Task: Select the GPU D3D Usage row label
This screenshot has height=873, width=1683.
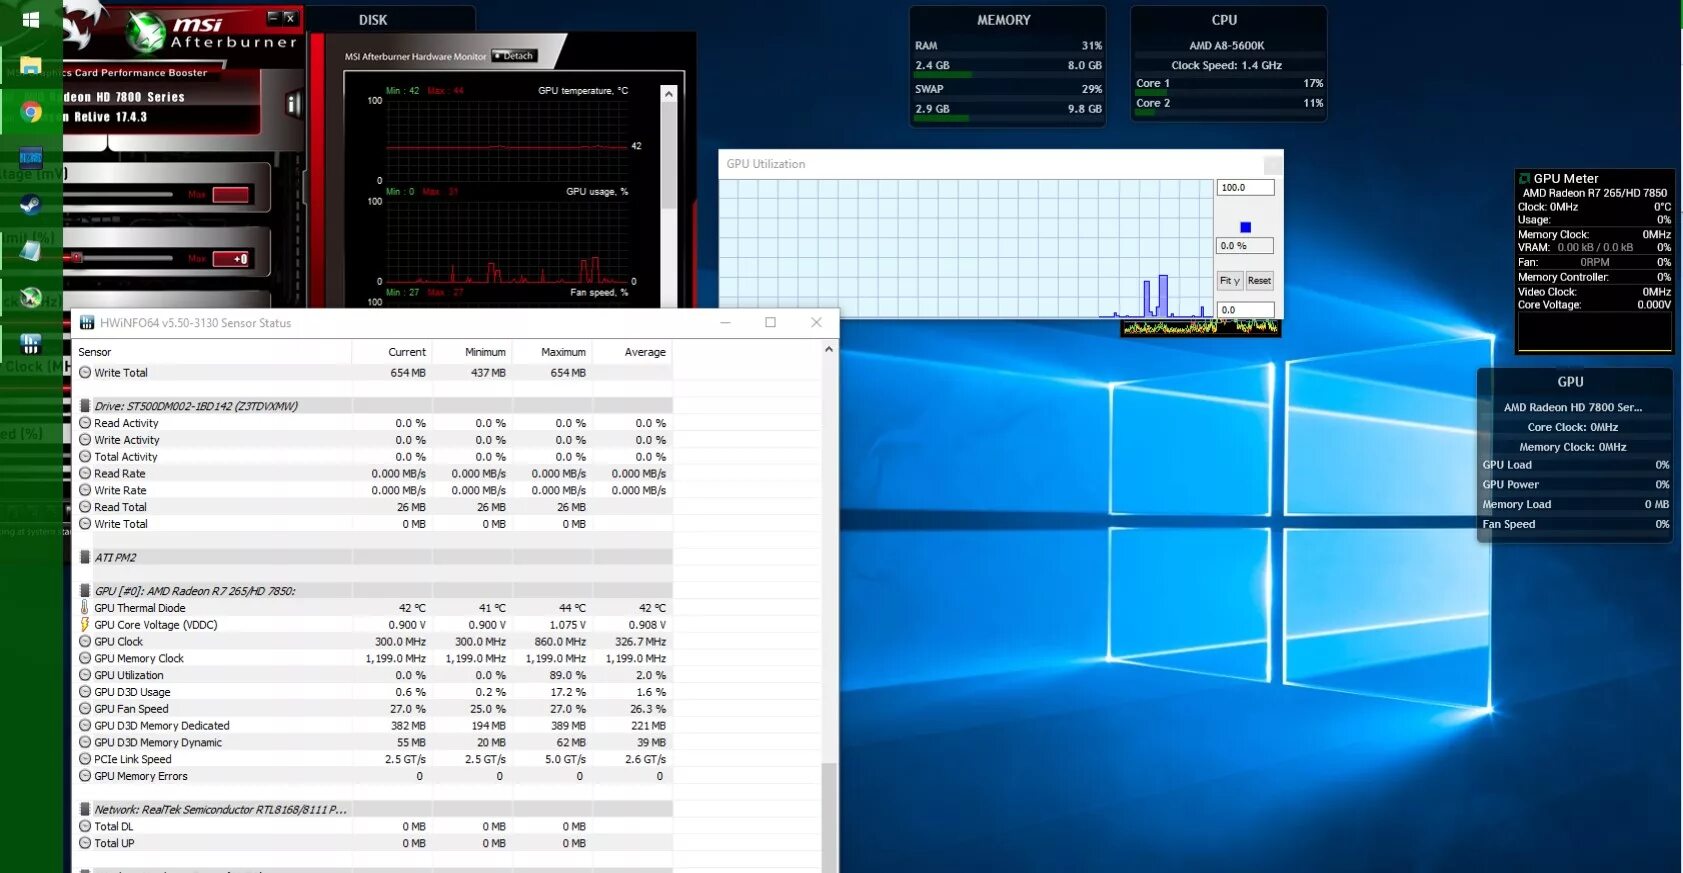Action: (132, 692)
